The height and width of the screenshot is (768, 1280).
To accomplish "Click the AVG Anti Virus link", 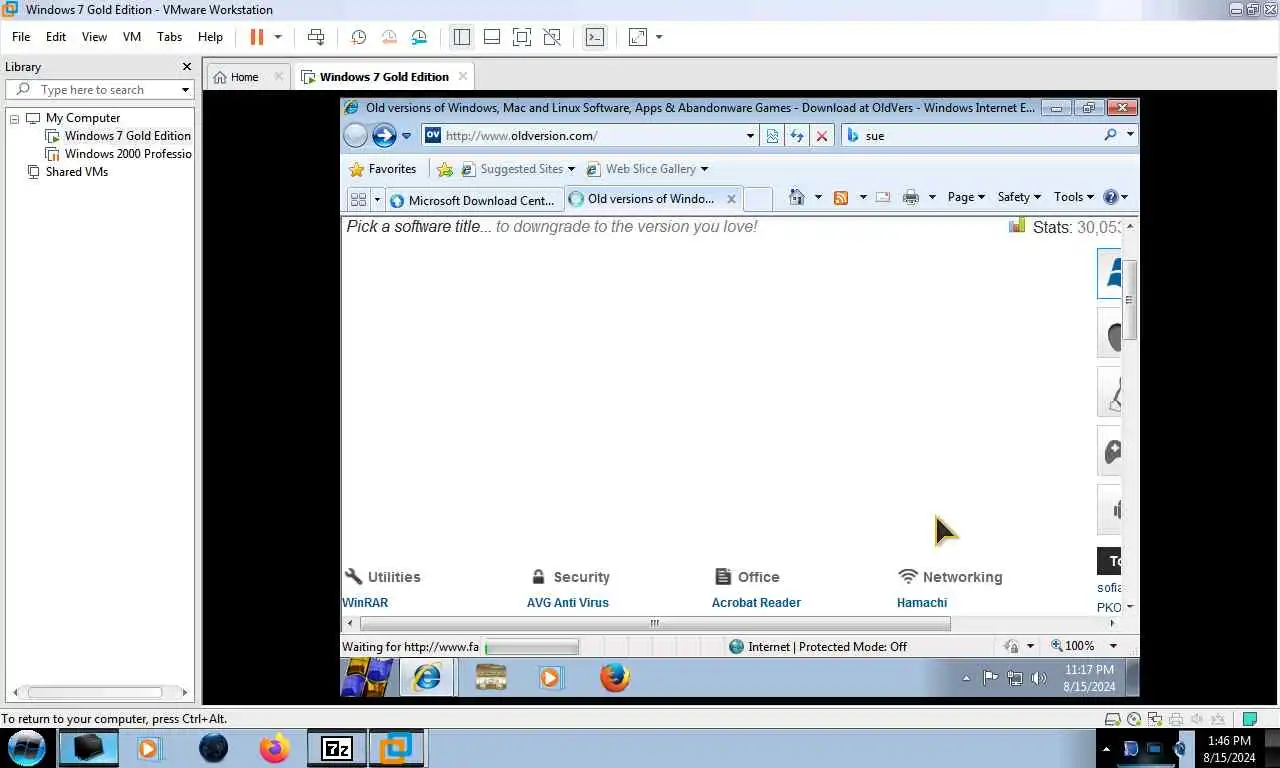I will (x=568, y=603).
